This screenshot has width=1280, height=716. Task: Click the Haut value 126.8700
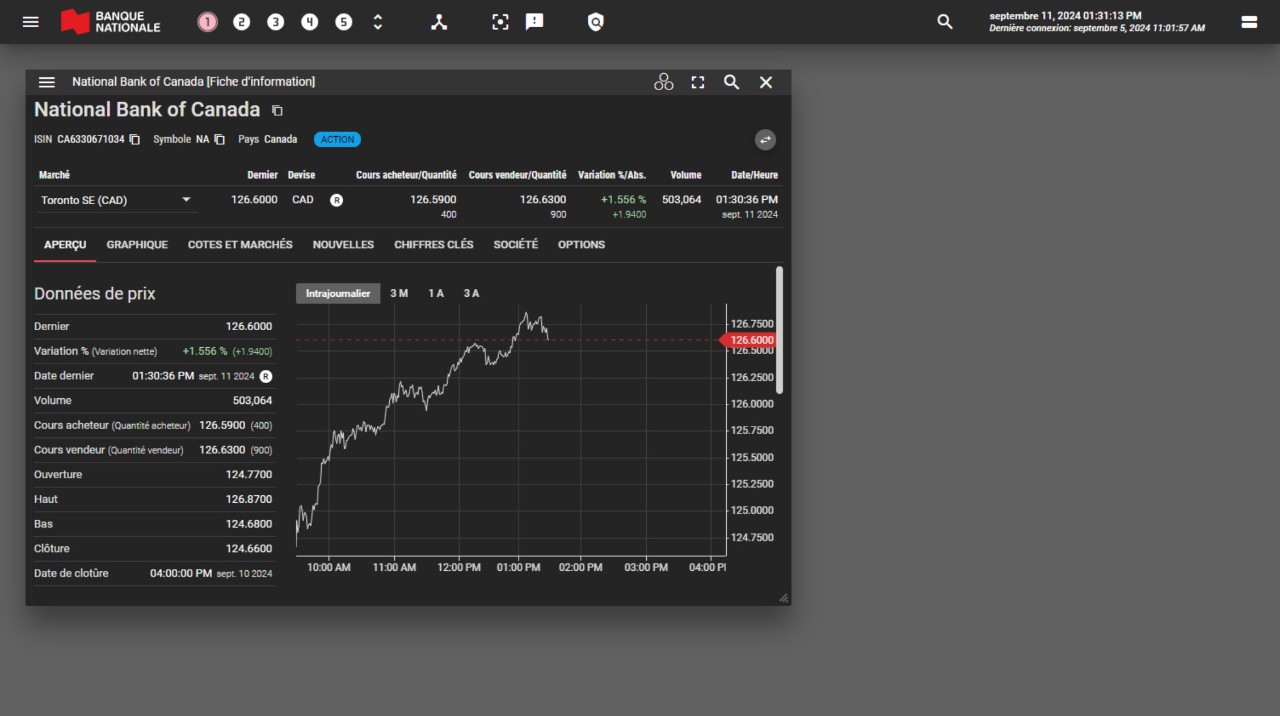249,499
